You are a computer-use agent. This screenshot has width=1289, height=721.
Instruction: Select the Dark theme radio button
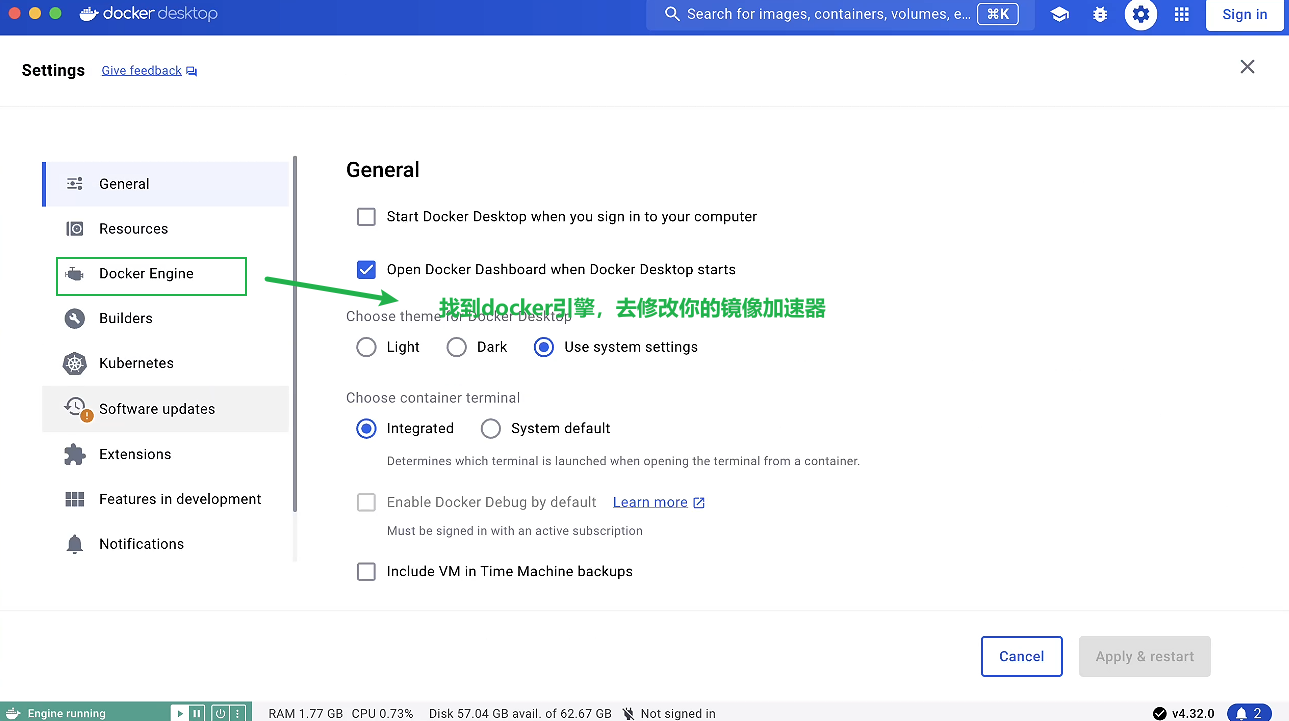click(457, 347)
